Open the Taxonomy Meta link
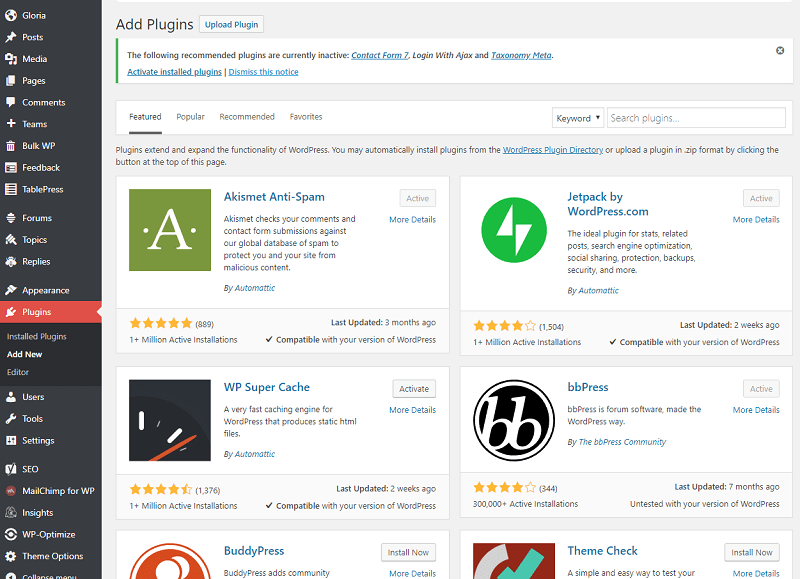800x579 pixels. coord(521,55)
